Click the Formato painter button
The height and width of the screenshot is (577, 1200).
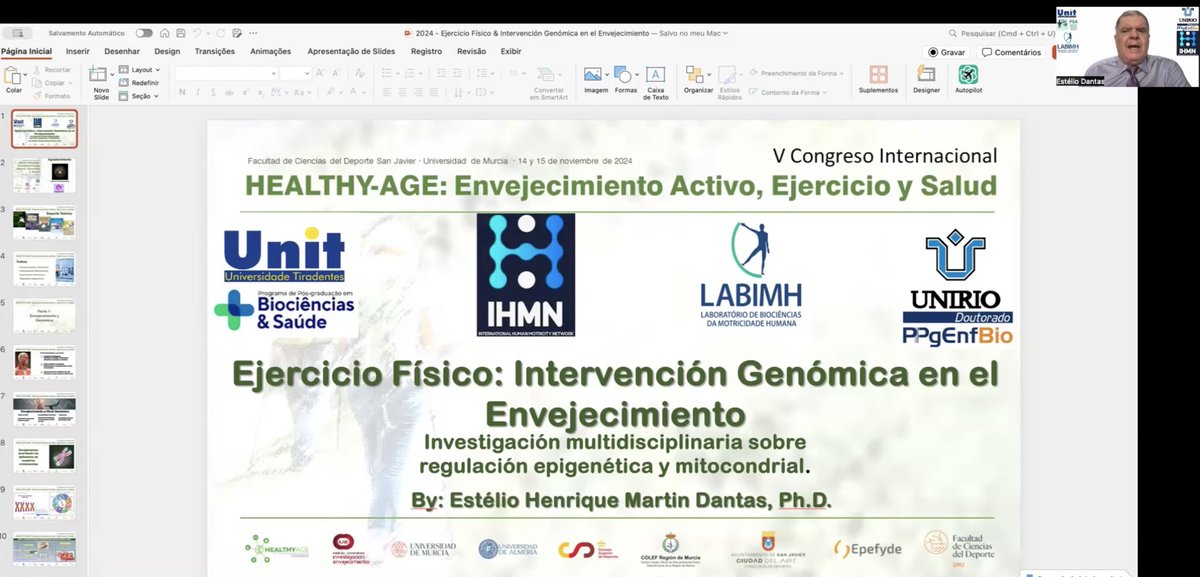[x=51, y=96]
